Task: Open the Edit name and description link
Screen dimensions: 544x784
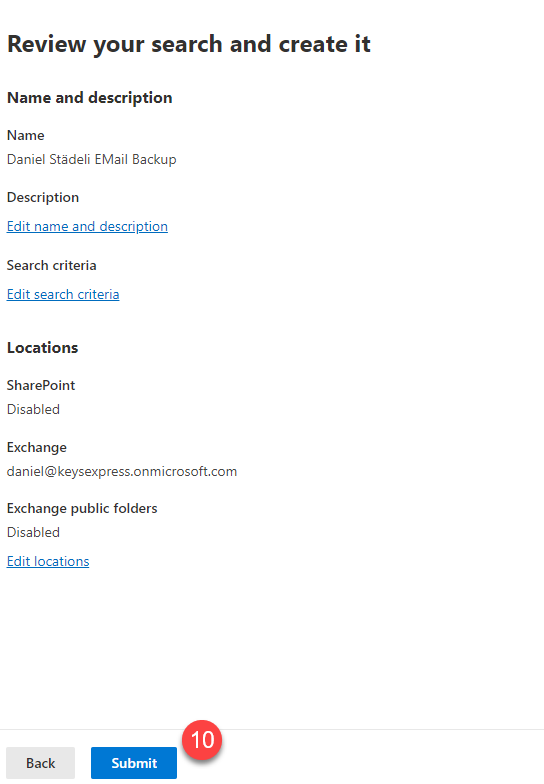Action: click(88, 226)
